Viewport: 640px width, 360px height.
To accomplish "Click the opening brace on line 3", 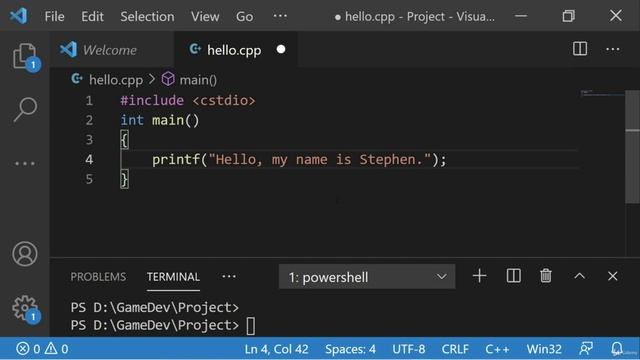I will [x=124, y=140].
